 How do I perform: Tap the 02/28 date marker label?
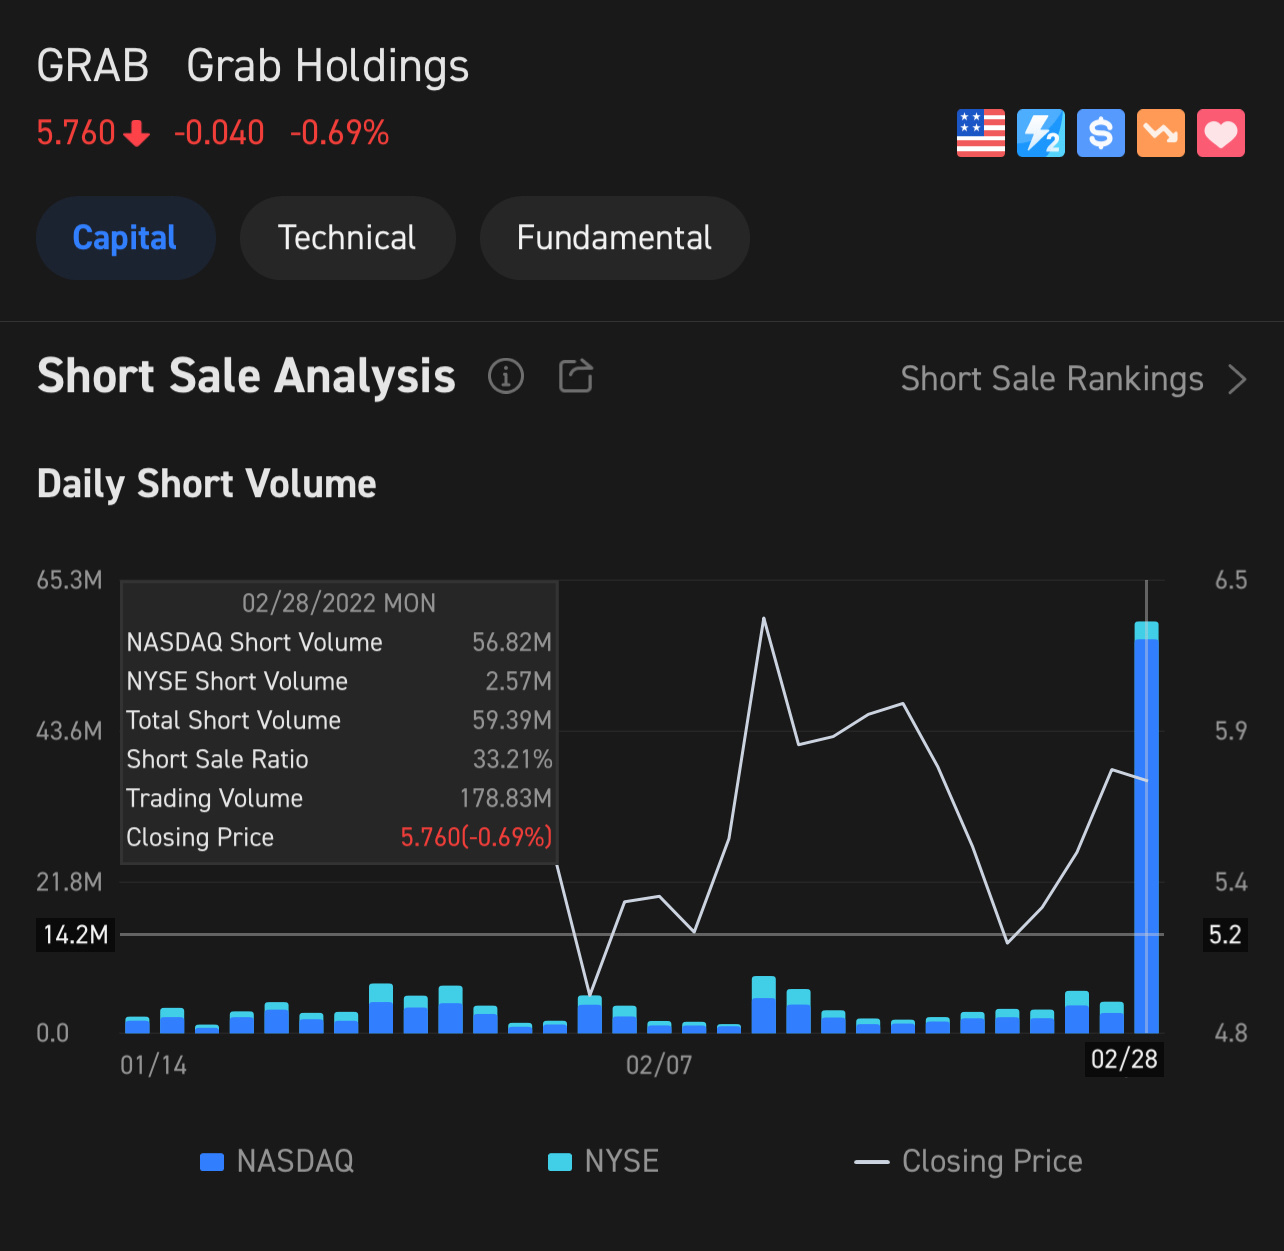pyautogui.click(x=1124, y=1060)
